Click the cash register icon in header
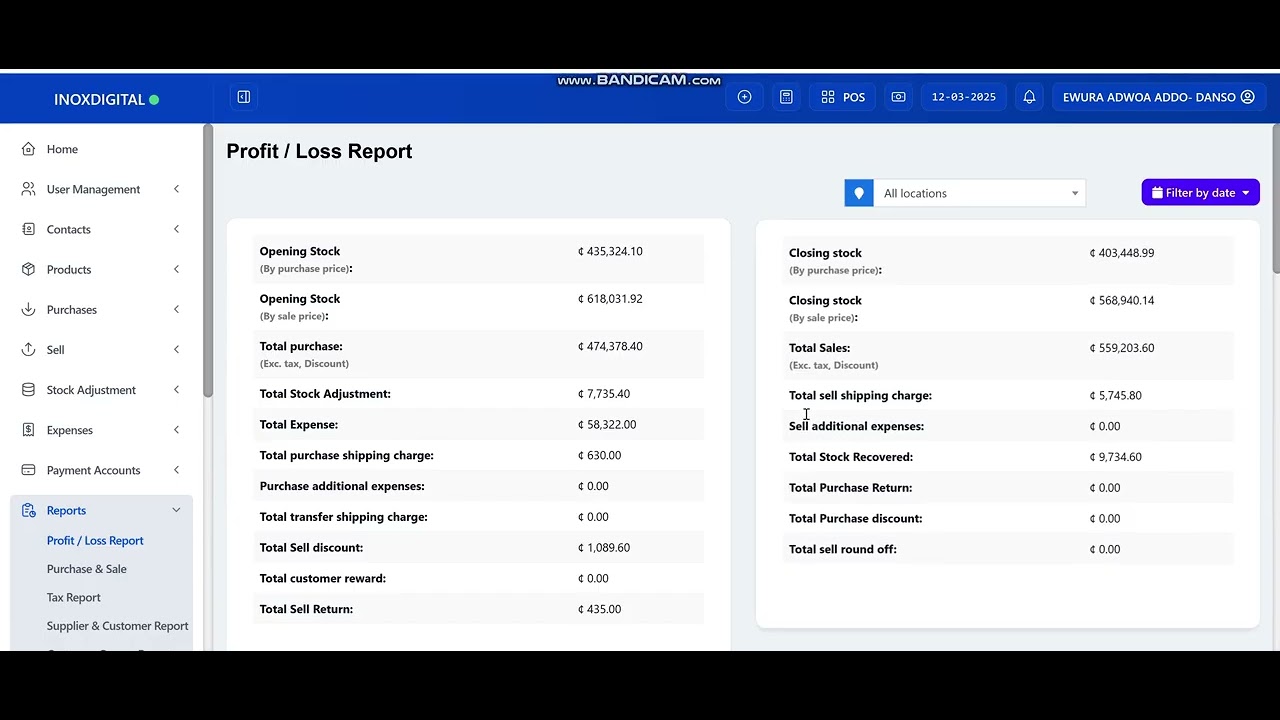This screenshot has width=1280, height=720. (x=898, y=97)
